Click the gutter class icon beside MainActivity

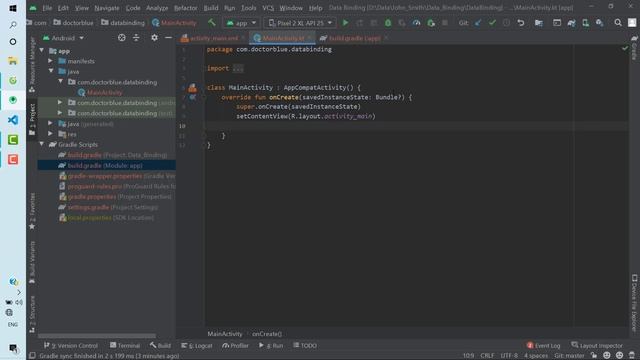pos(192,88)
